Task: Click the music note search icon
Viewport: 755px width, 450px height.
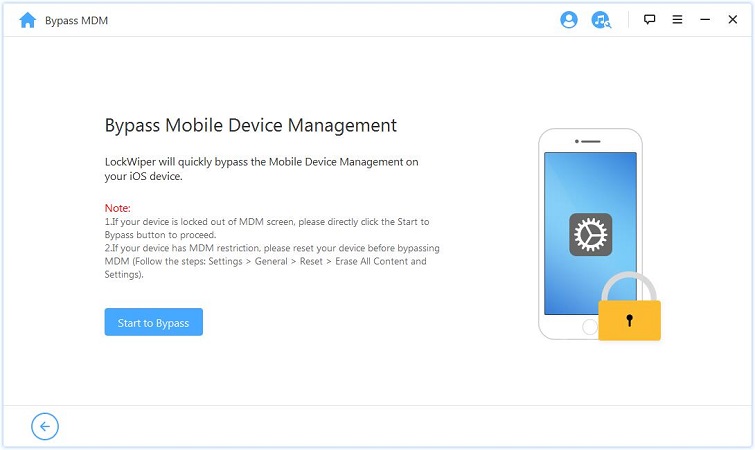Action: [600, 20]
